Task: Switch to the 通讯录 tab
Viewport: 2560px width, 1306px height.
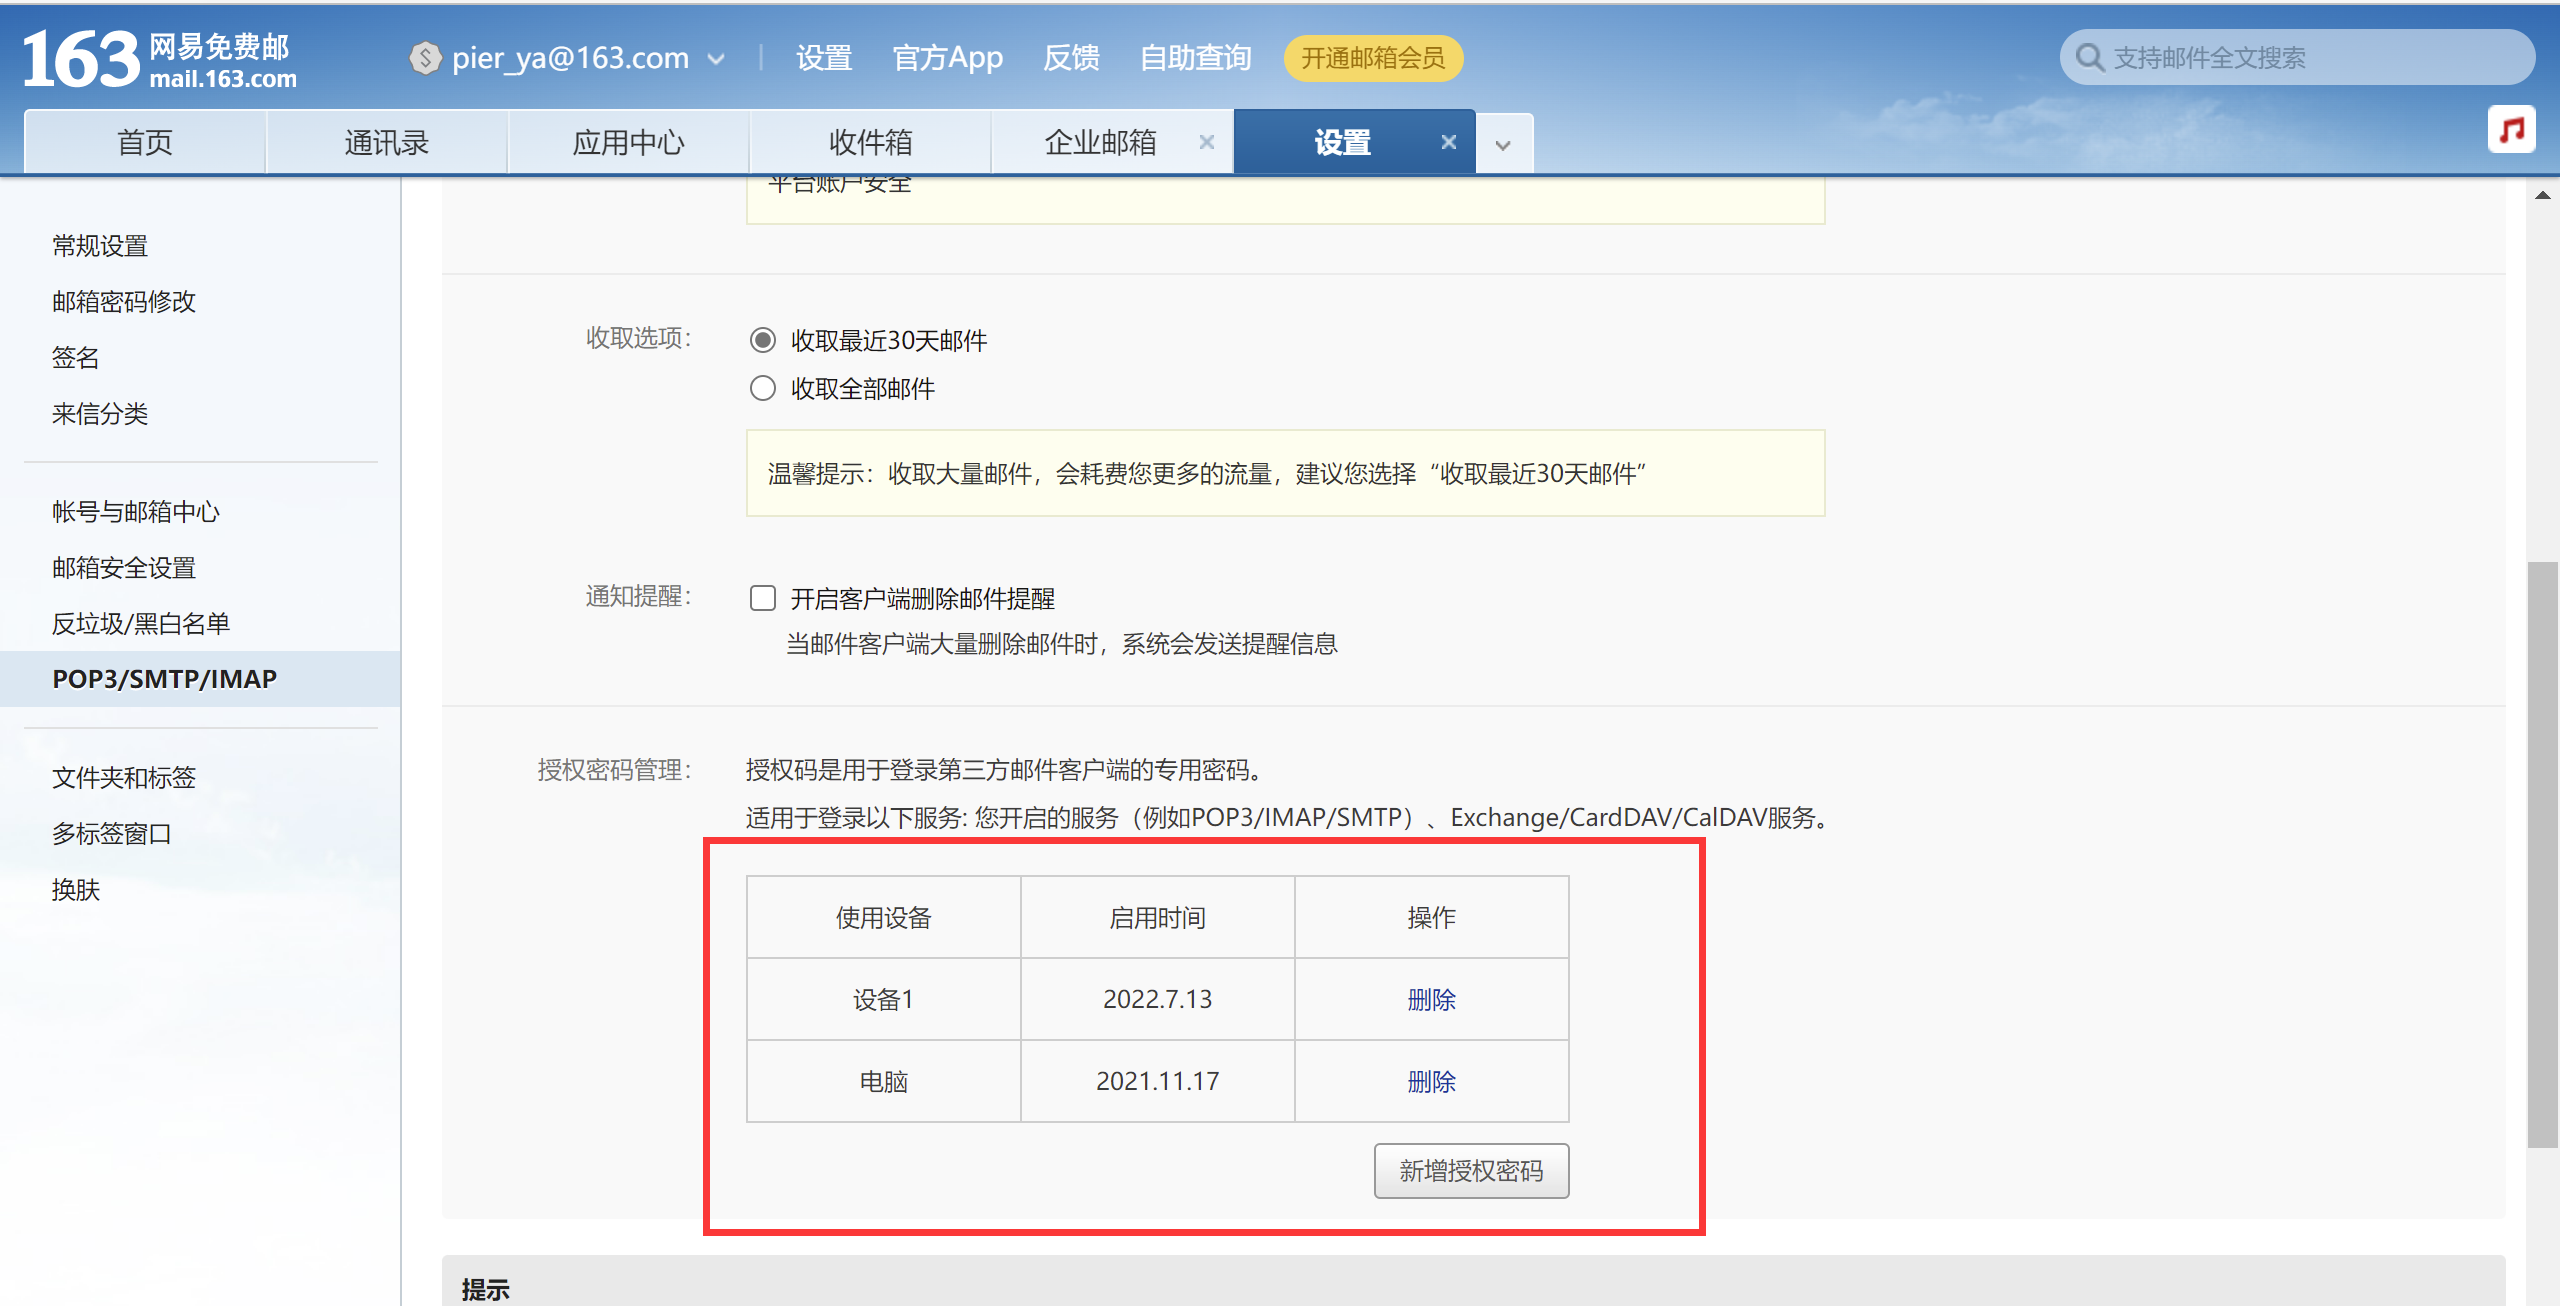Action: pyautogui.click(x=387, y=142)
